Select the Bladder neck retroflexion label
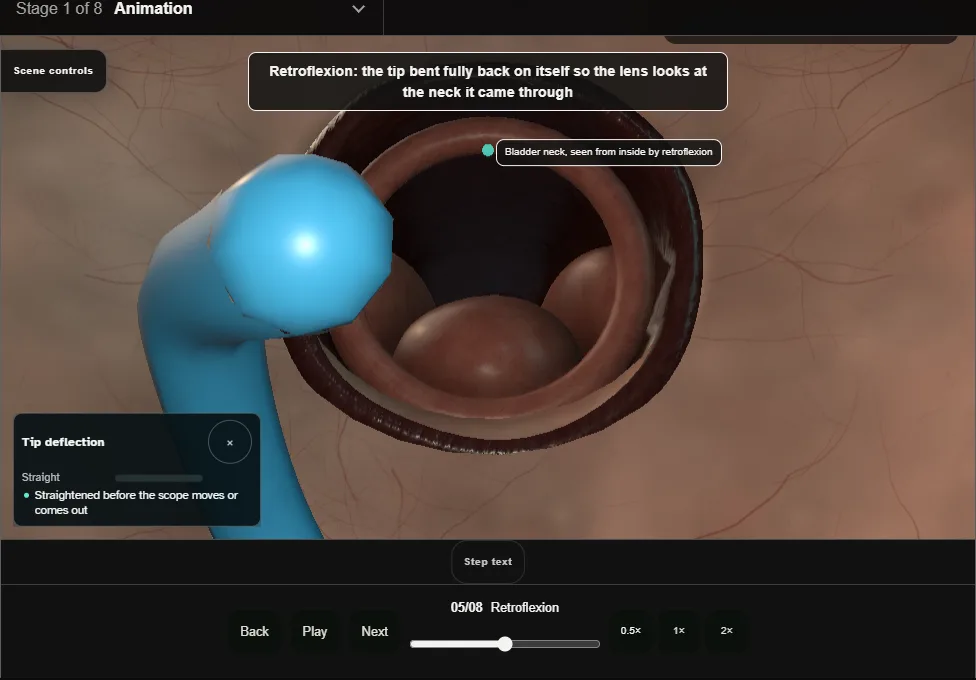The image size is (976, 680). pos(609,152)
